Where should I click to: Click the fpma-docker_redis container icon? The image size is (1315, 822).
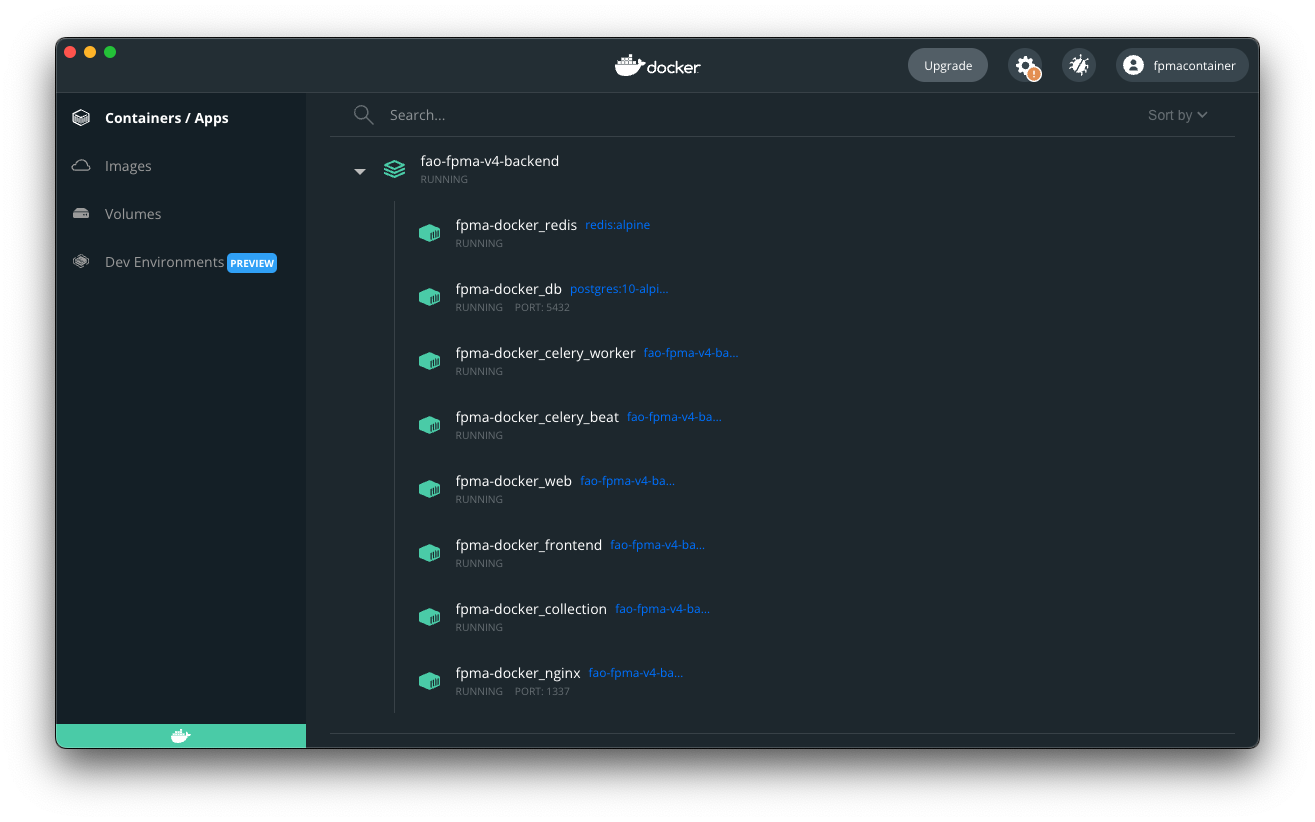430,233
